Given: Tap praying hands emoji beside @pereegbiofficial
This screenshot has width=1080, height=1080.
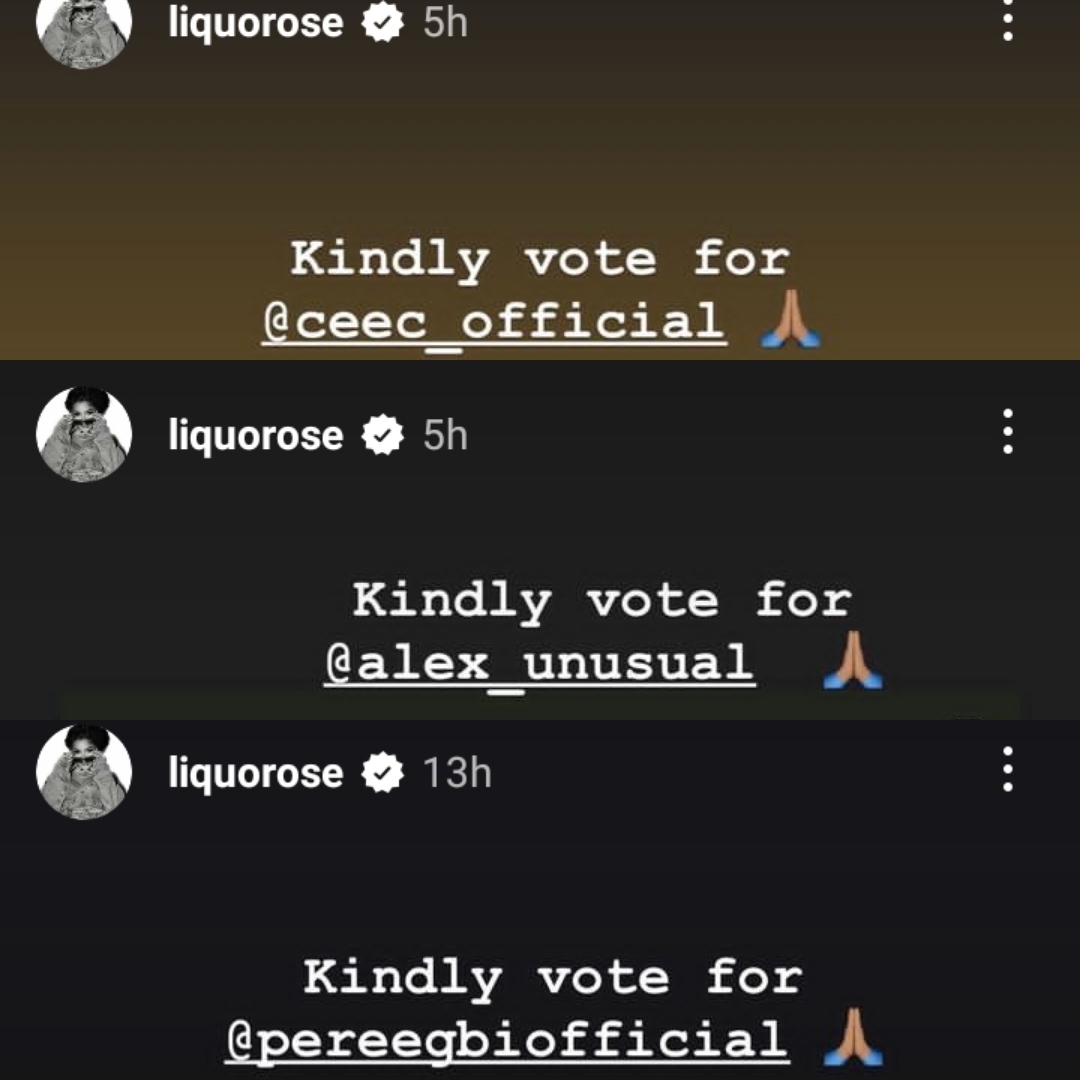Looking at the screenshot, I should click(x=853, y=1038).
